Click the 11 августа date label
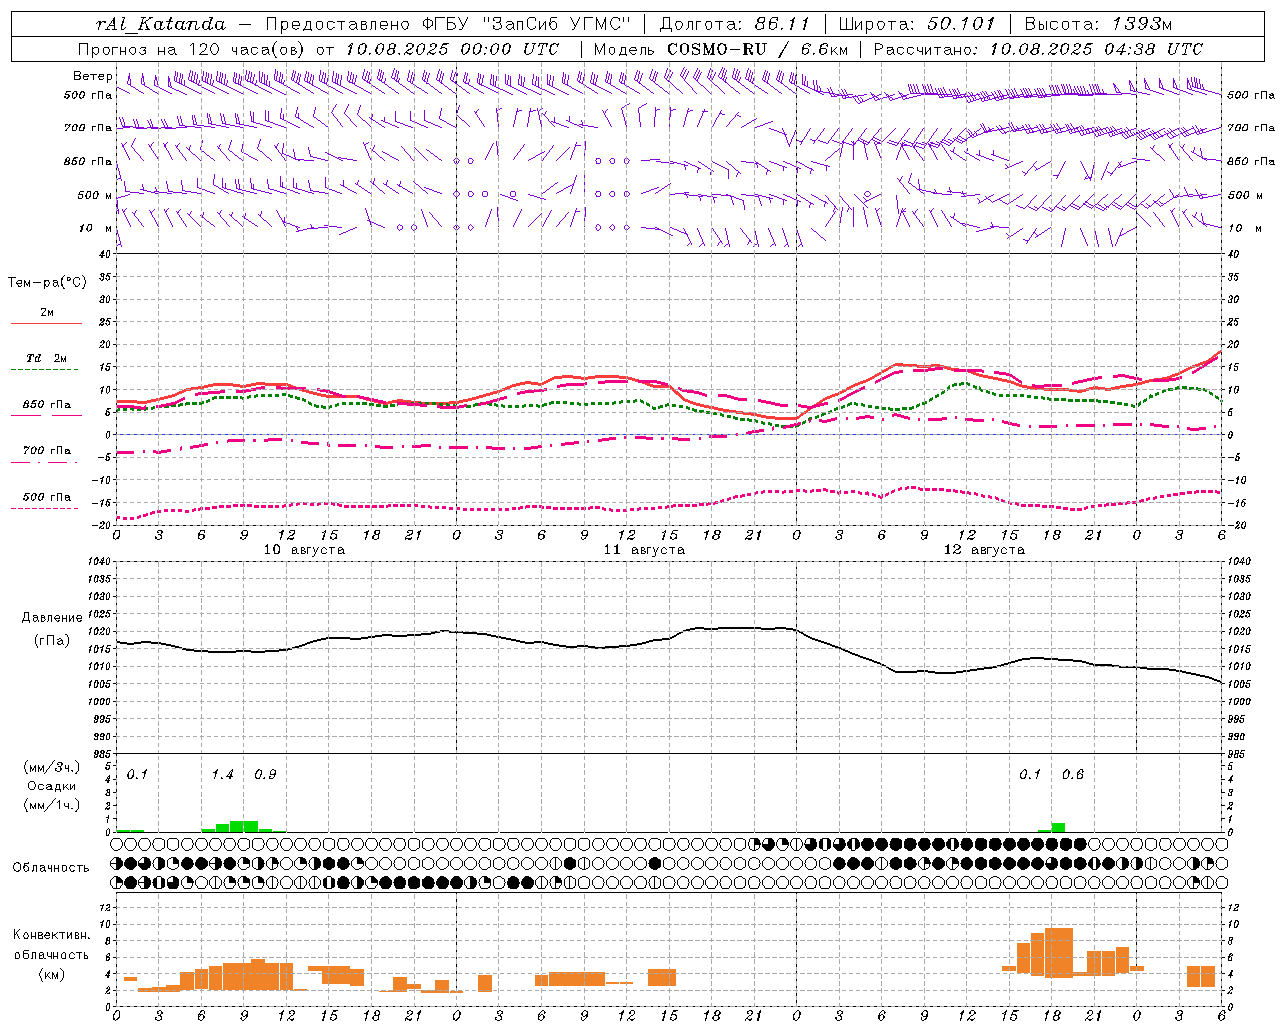 [644, 550]
